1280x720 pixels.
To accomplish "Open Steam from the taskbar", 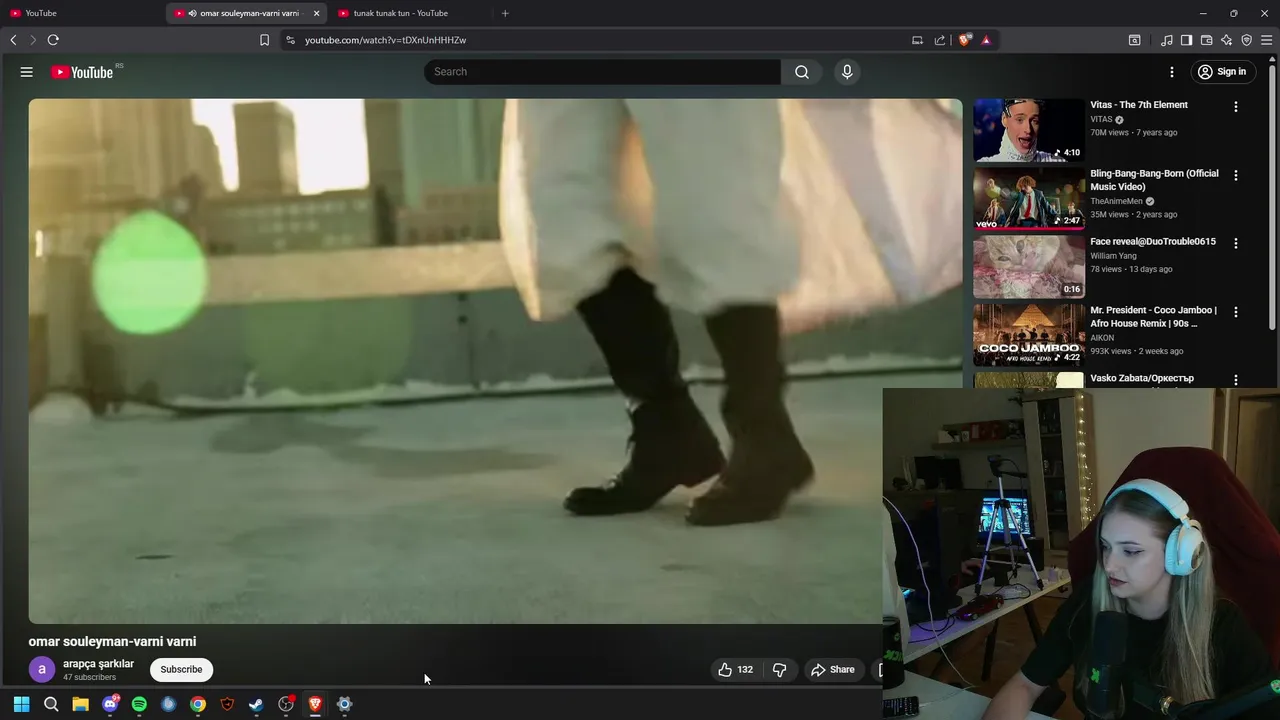I will 256,704.
